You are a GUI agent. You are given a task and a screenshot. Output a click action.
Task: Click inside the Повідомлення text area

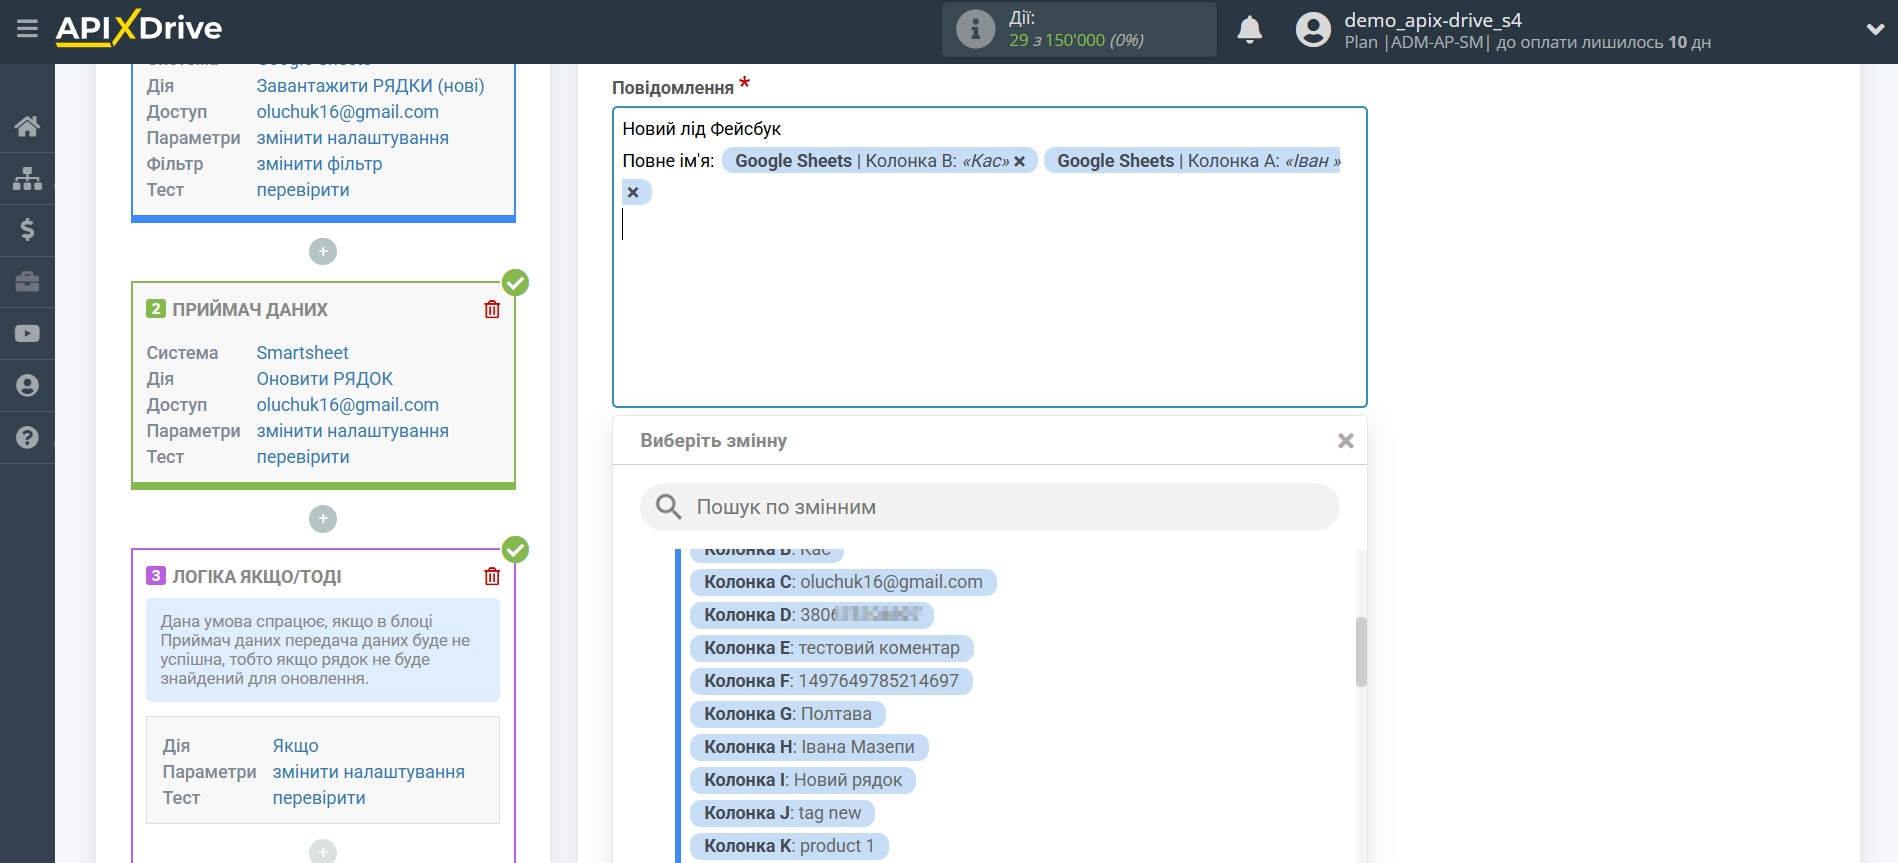989,257
